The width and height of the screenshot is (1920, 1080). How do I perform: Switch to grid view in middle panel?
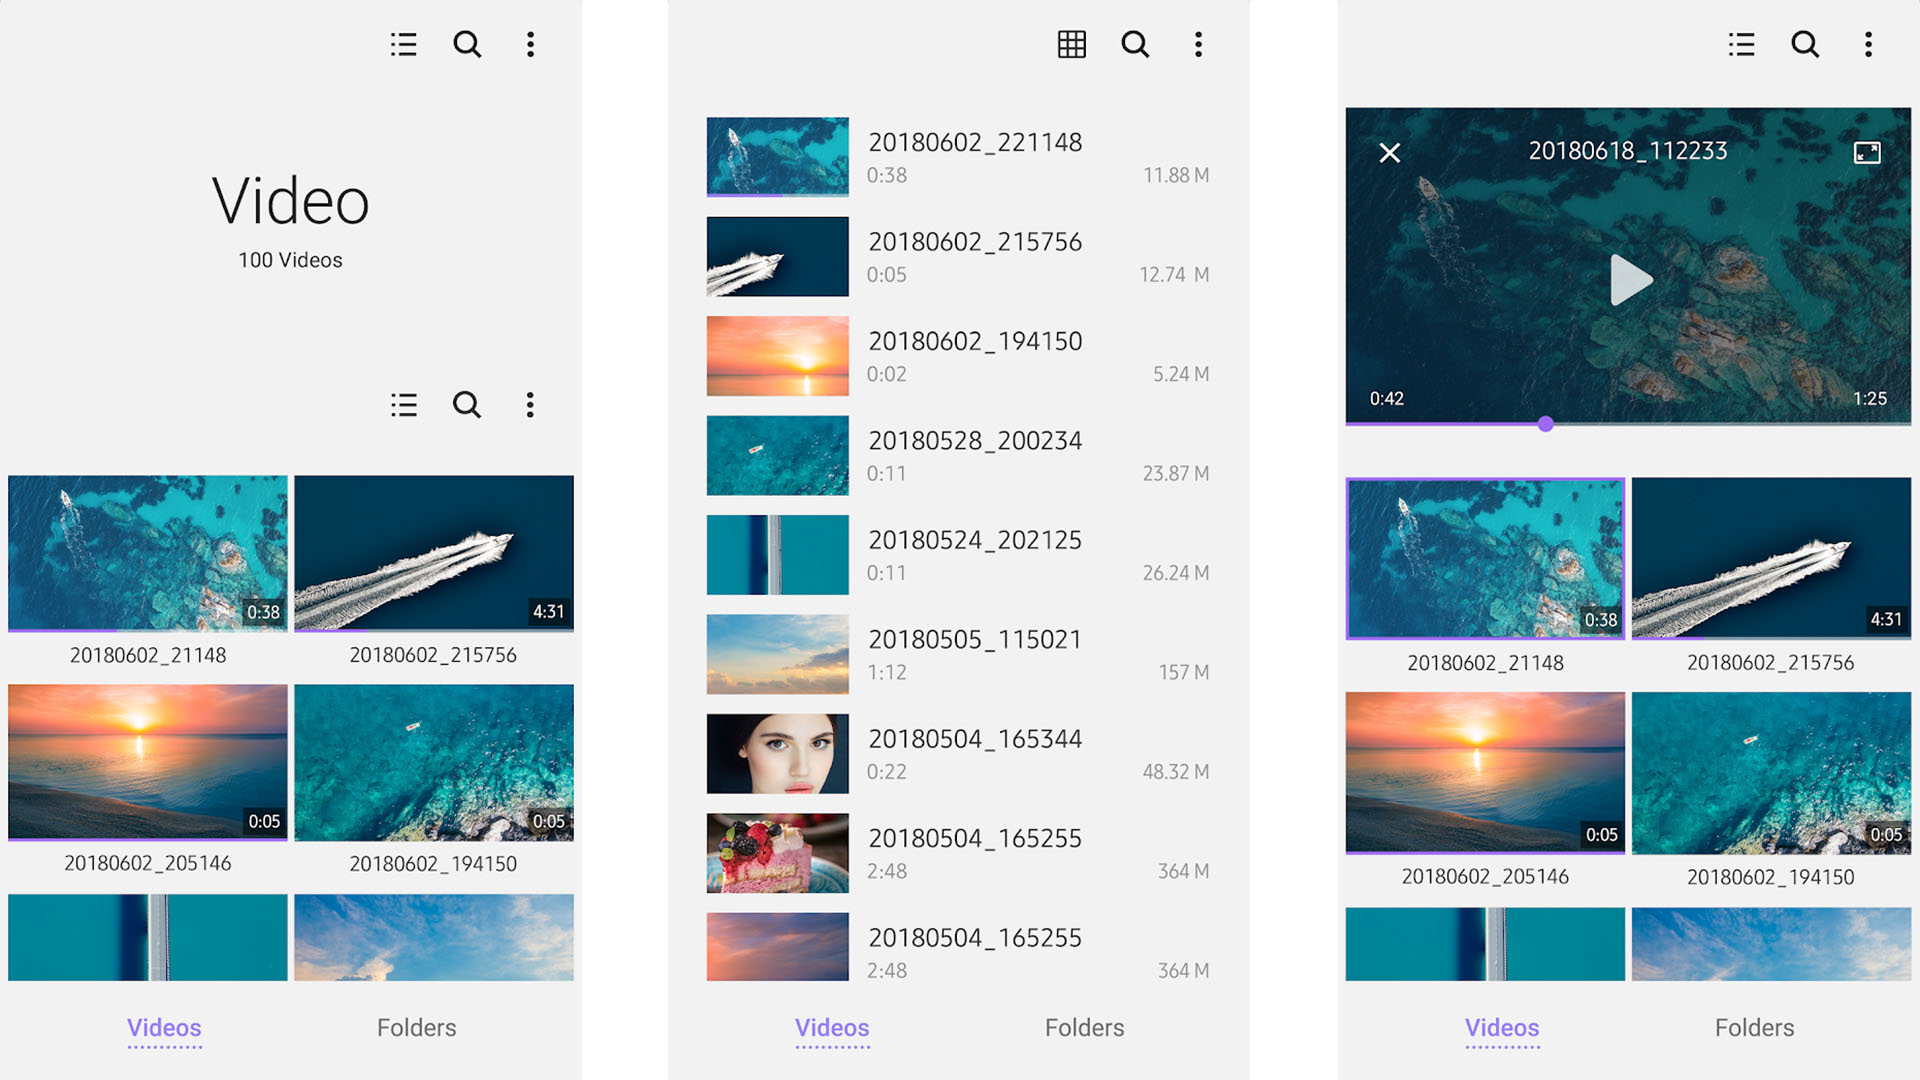(x=1071, y=44)
